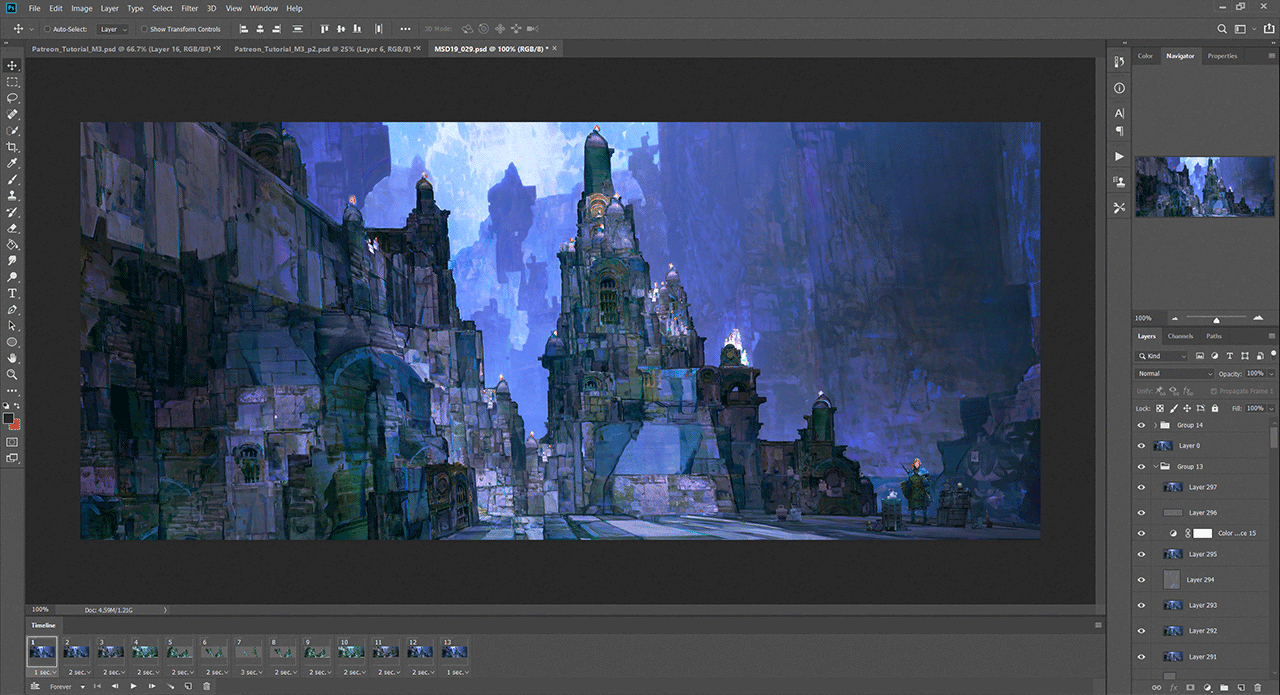The image size is (1280, 695).
Task: Switch to the Channels tab
Action: pyautogui.click(x=1180, y=336)
